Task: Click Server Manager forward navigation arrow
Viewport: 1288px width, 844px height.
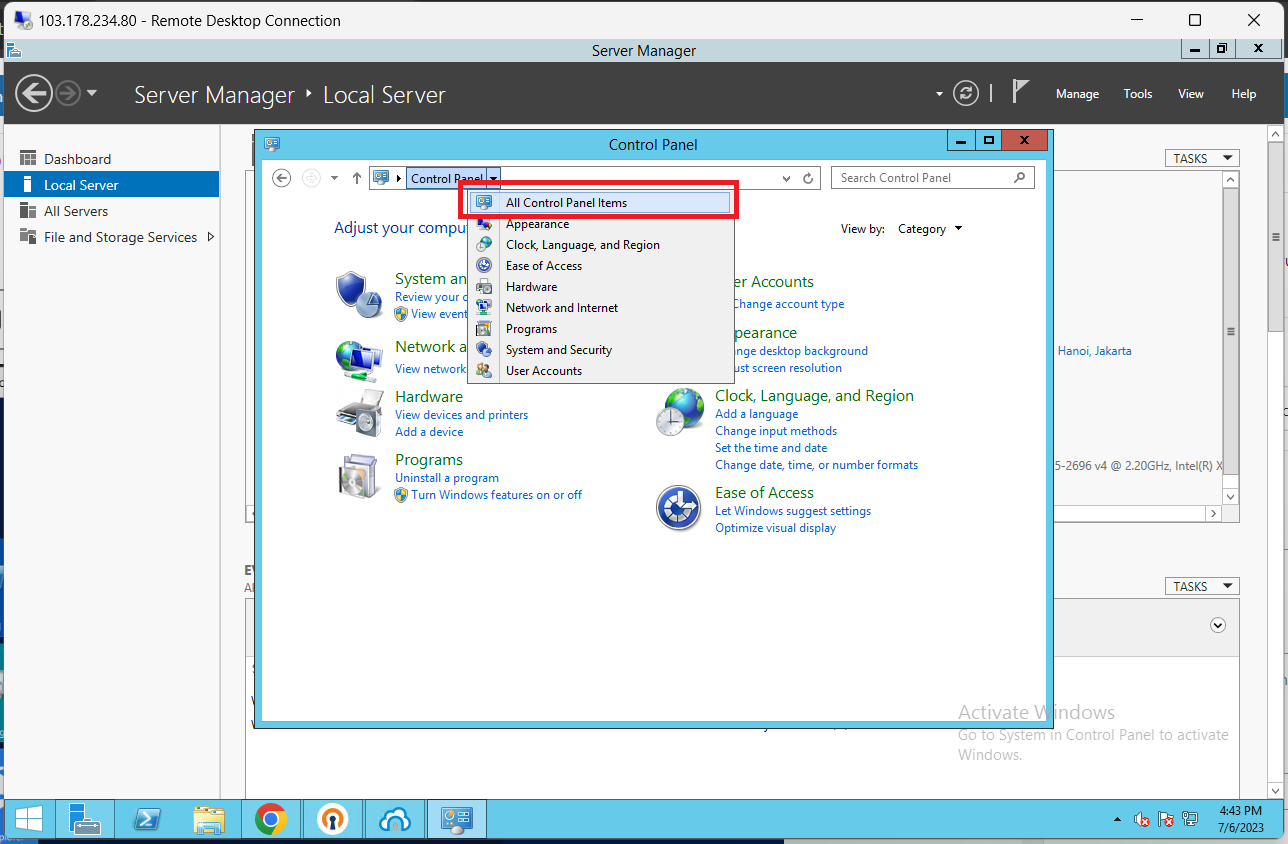Action: (x=67, y=94)
